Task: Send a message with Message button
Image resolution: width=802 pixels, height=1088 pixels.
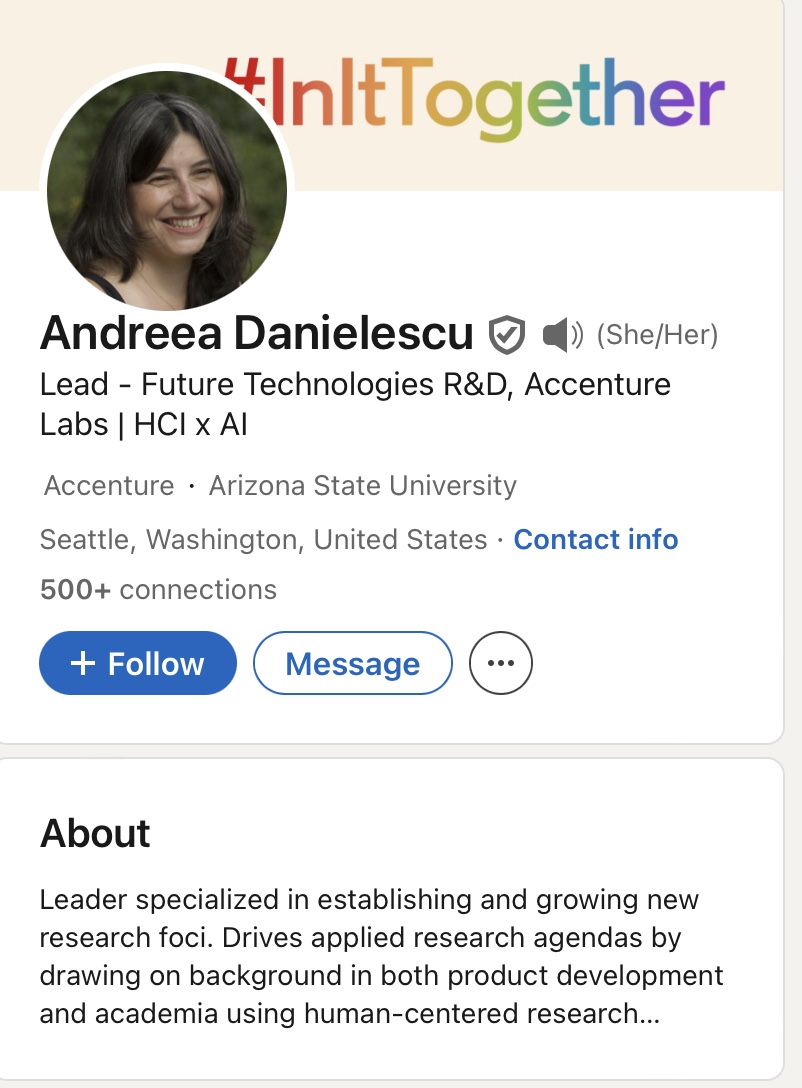Action: coord(352,663)
